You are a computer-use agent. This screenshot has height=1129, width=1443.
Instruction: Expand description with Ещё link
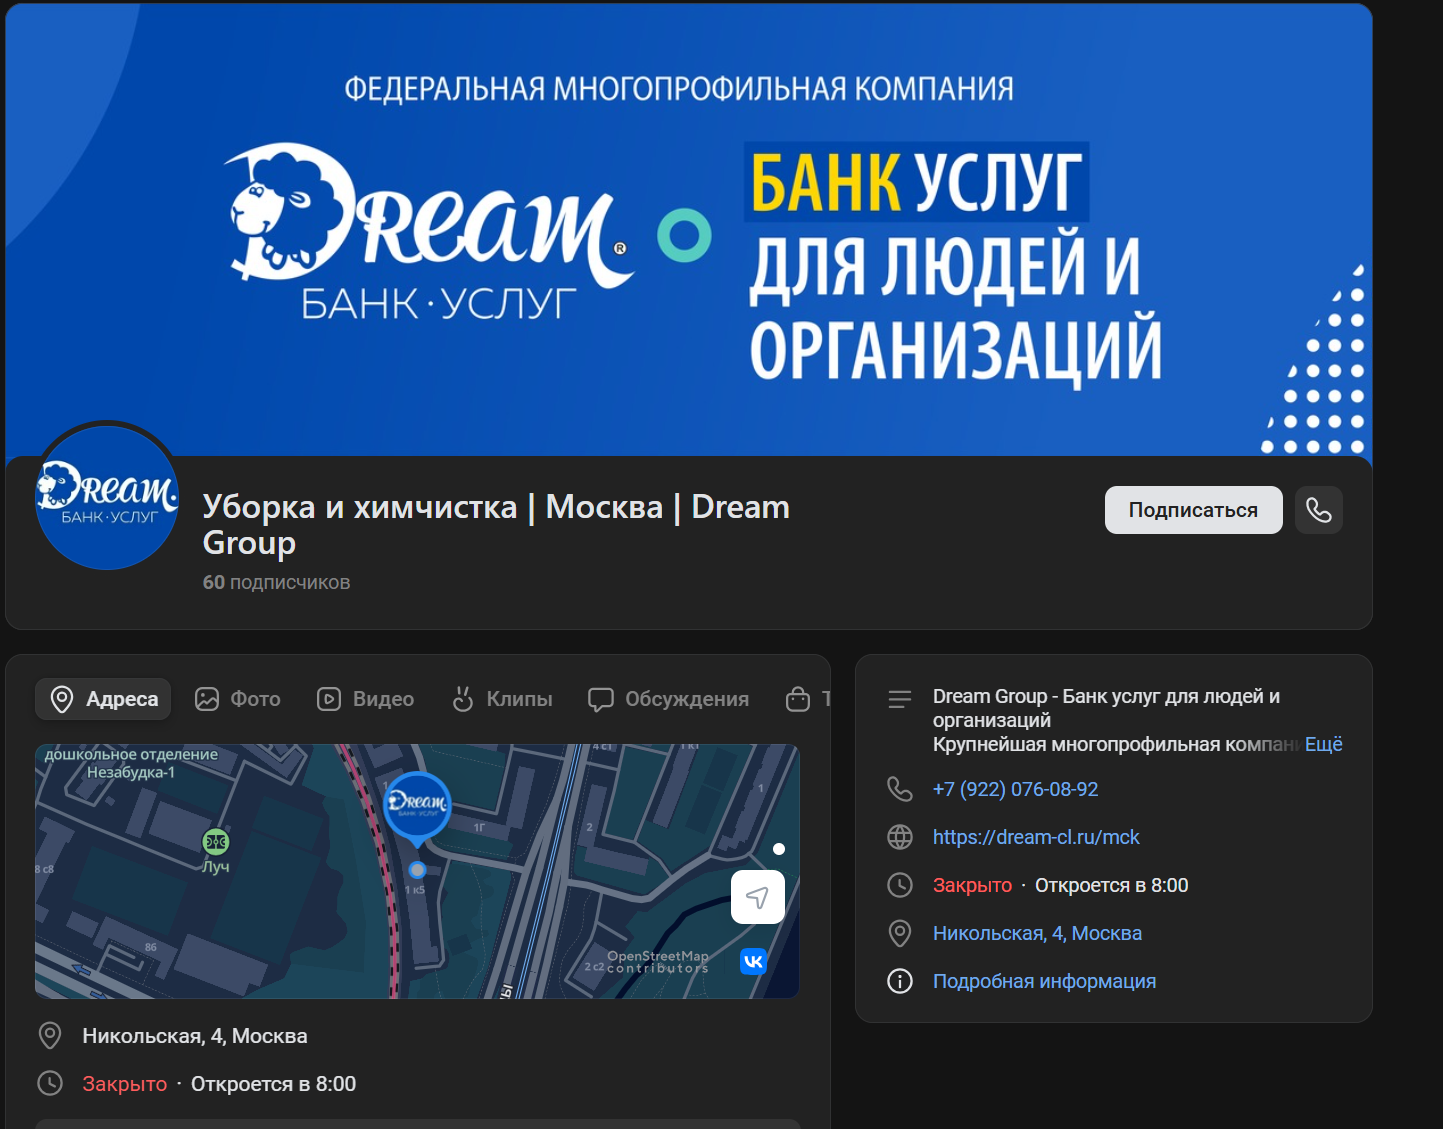pyautogui.click(x=1323, y=744)
